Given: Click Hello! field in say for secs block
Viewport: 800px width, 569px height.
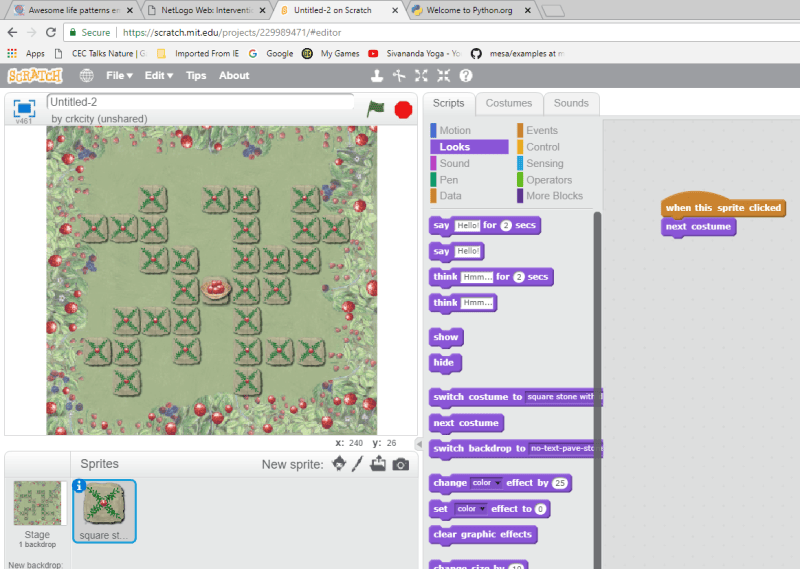Looking at the screenshot, I should click(x=467, y=226).
